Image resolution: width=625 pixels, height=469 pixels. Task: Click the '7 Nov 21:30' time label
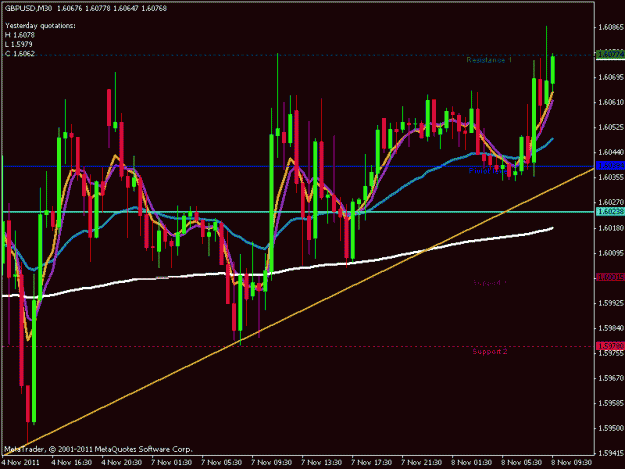(421, 463)
